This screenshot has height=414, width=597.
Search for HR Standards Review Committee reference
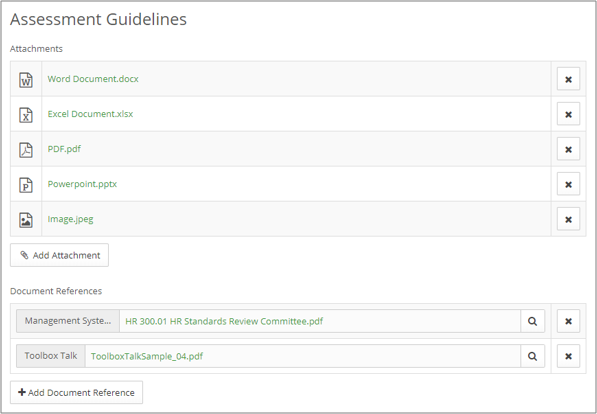click(x=532, y=321)
